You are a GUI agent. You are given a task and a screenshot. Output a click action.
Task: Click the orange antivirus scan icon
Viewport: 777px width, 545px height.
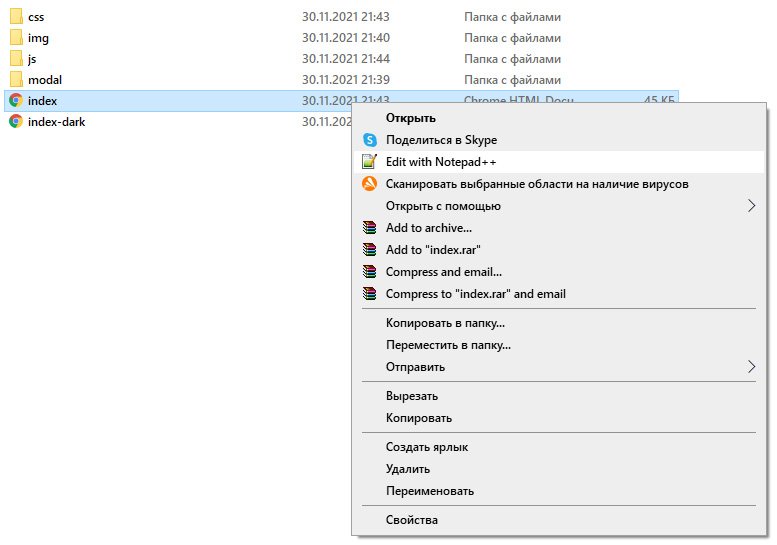click(369, 184)
